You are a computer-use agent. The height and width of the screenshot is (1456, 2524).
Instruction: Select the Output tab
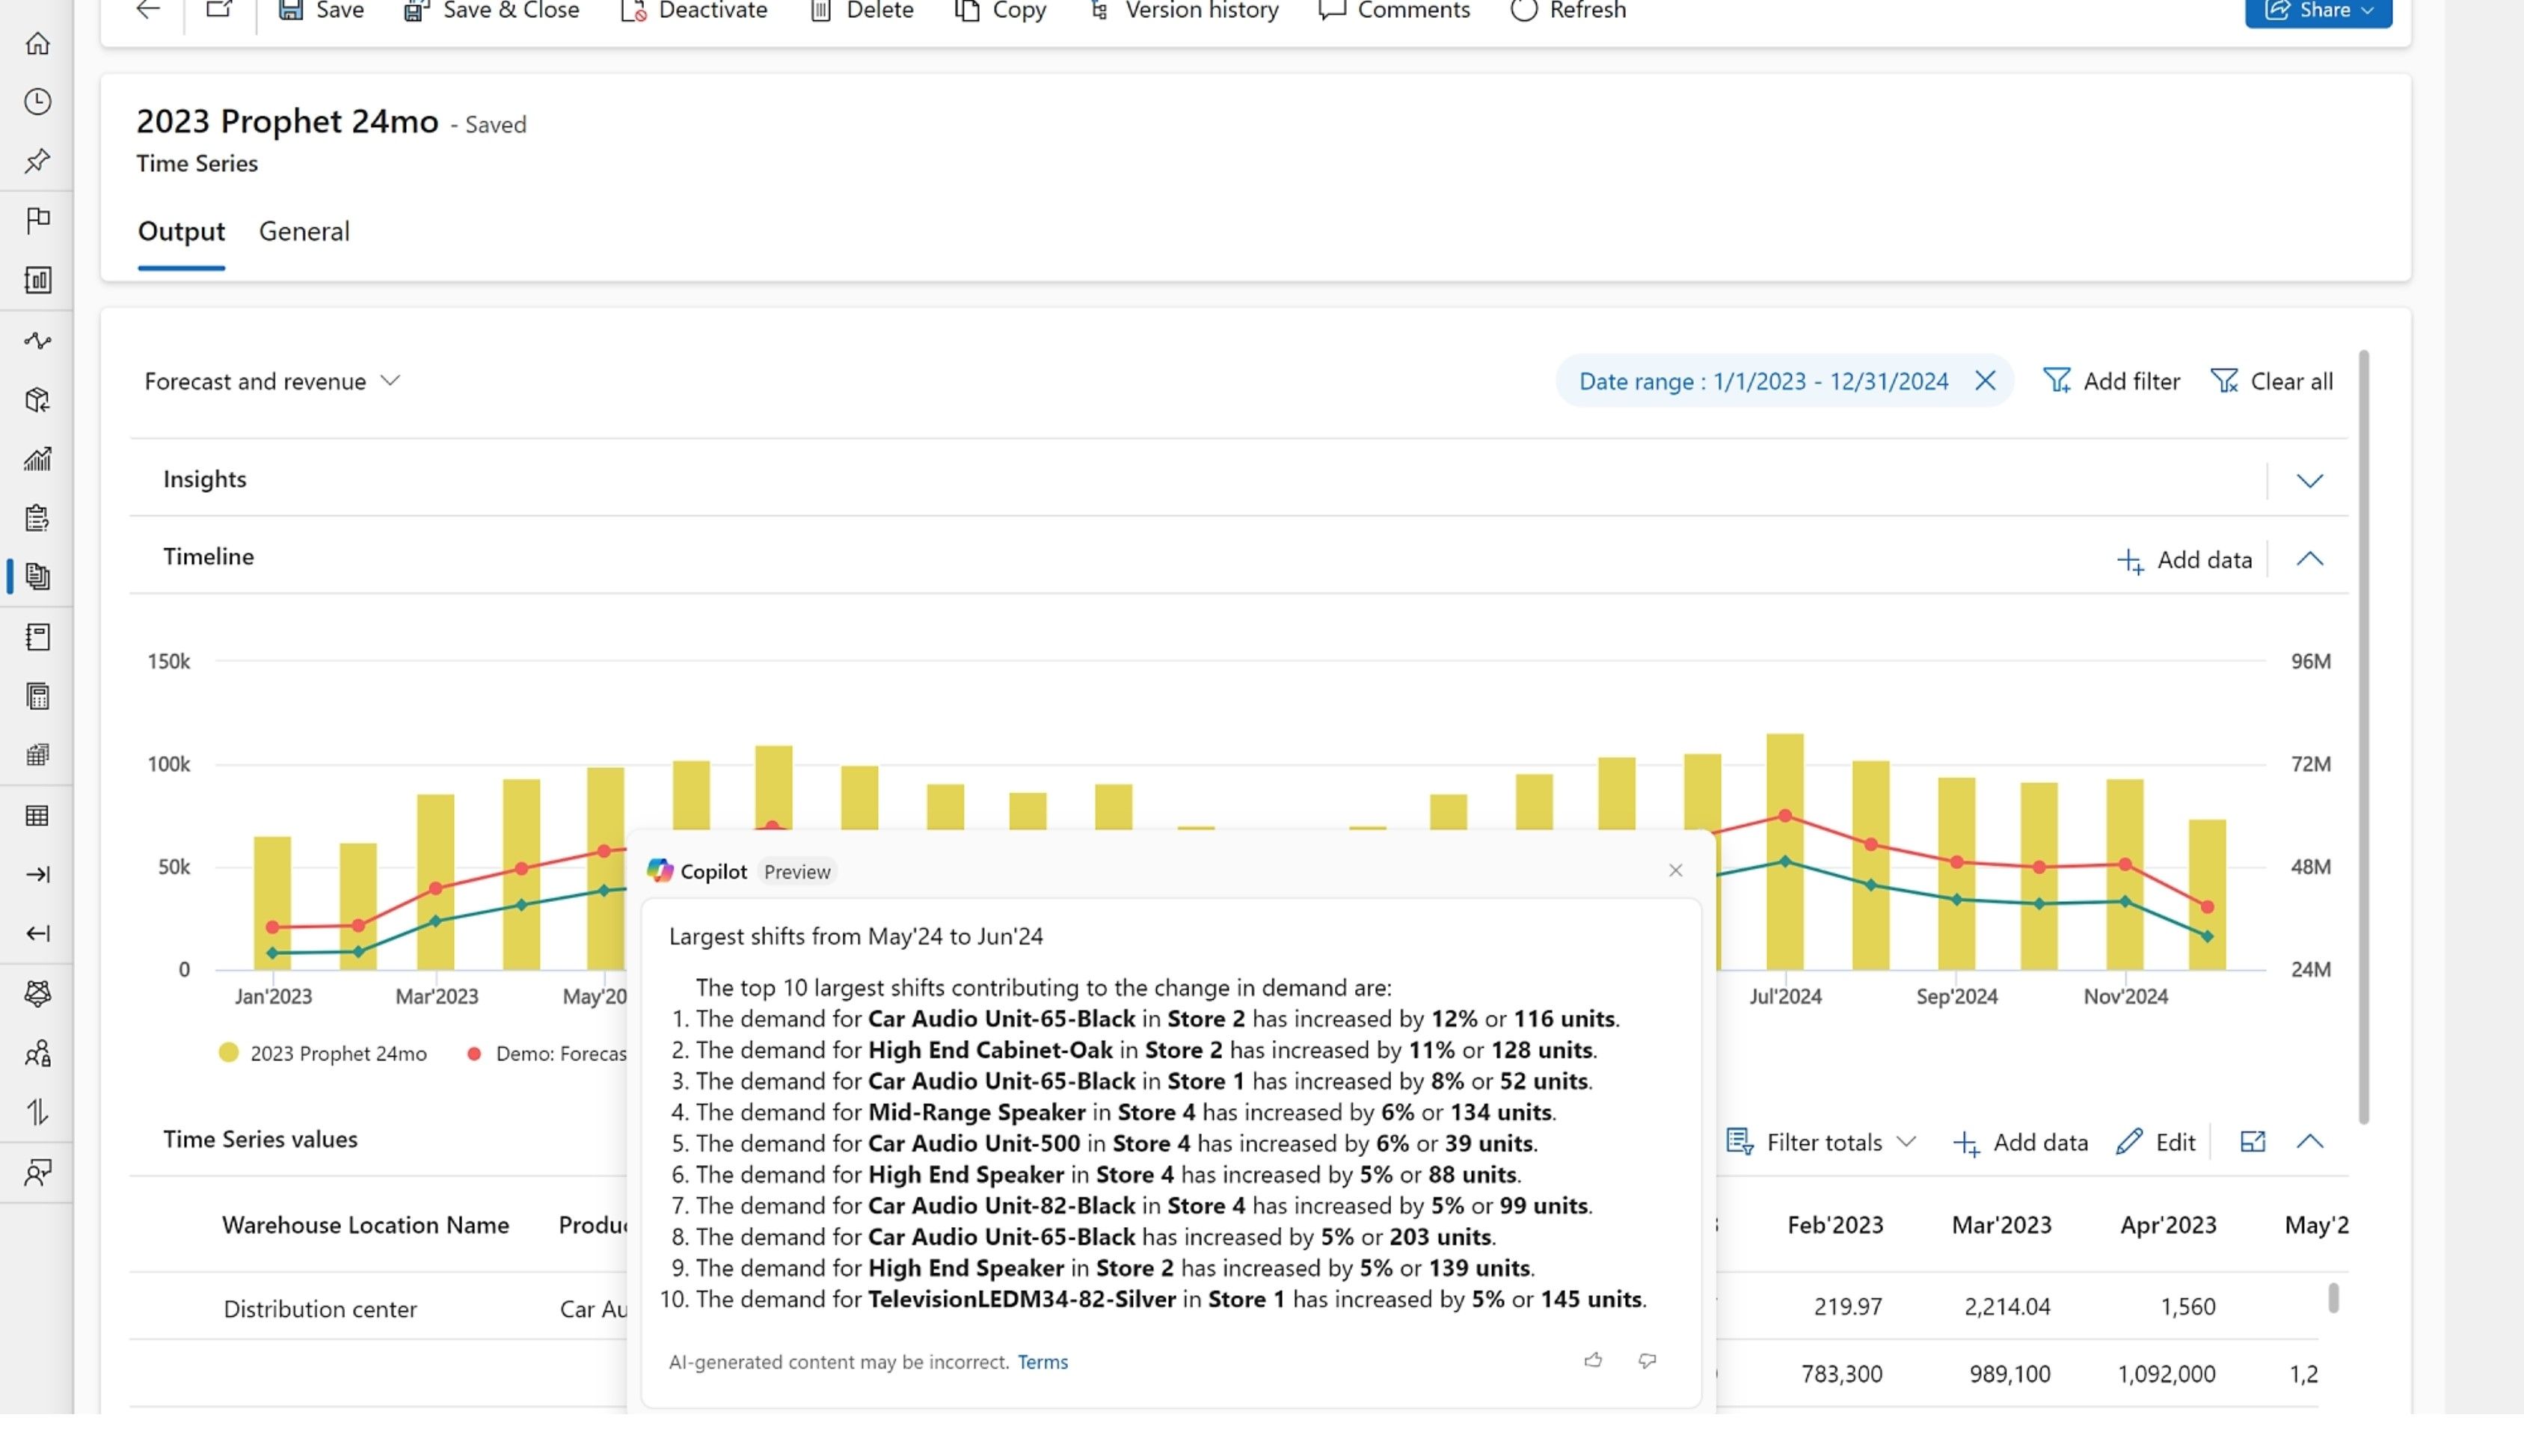click(x=181, y=231)
